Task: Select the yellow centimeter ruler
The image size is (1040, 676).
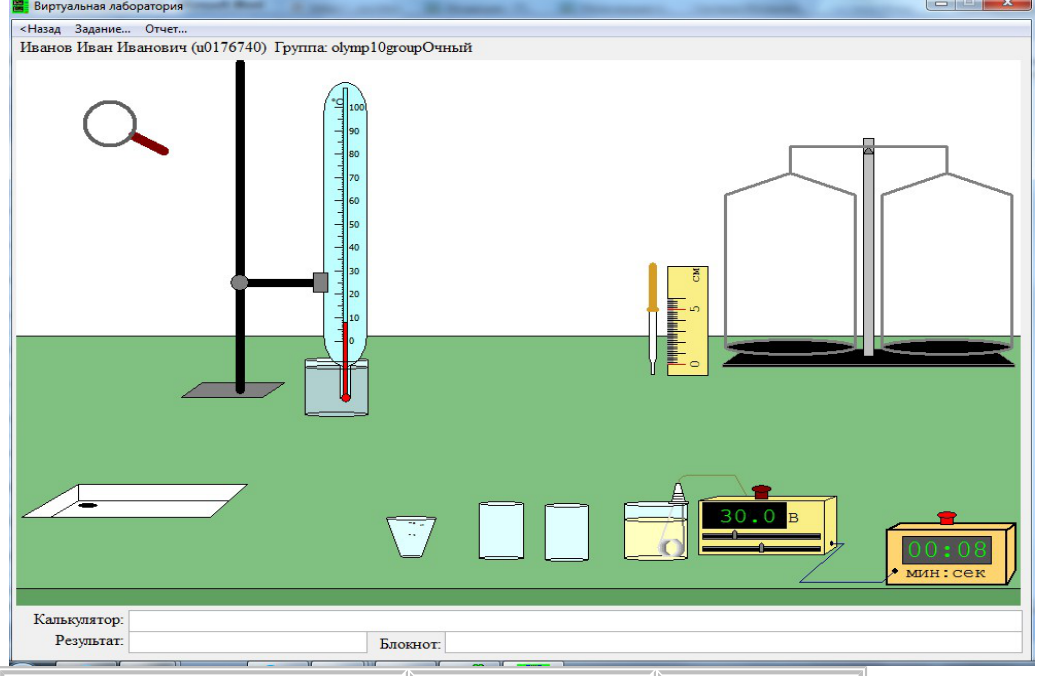Action: (687, 320)
